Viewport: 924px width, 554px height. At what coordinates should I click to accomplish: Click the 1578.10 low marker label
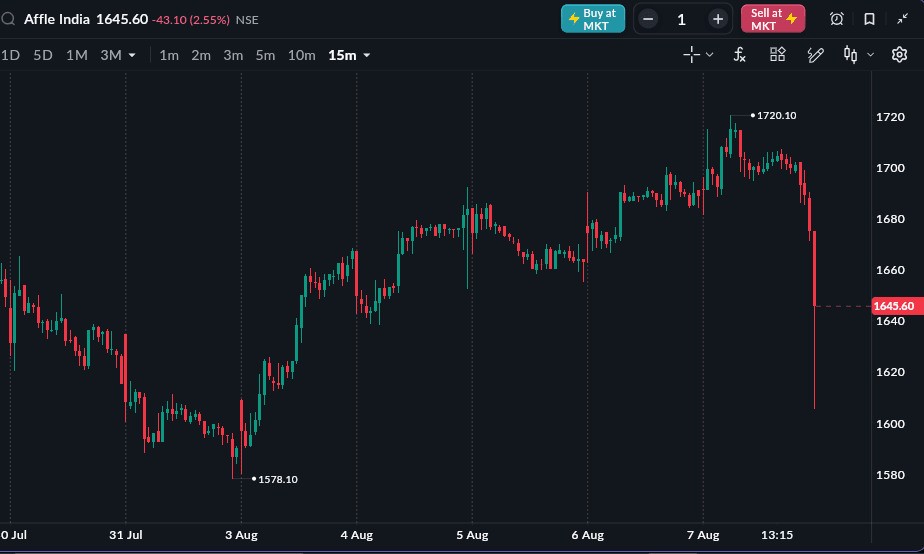[278, 479]
